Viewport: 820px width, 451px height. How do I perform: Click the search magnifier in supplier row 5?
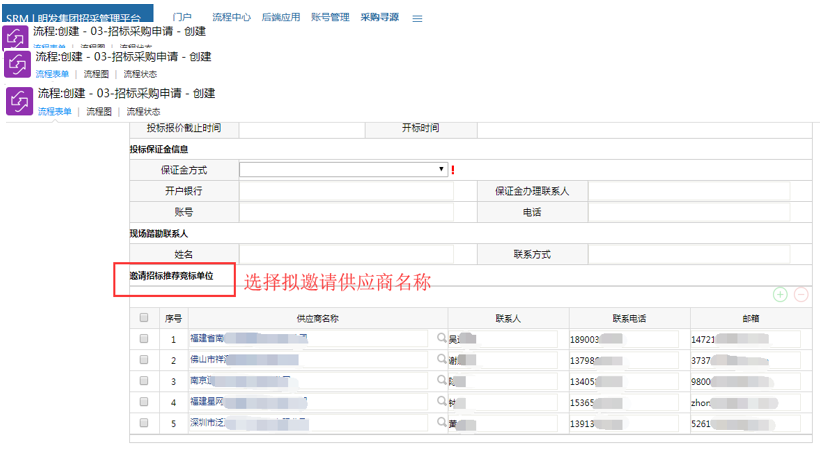tap(442, 423)
